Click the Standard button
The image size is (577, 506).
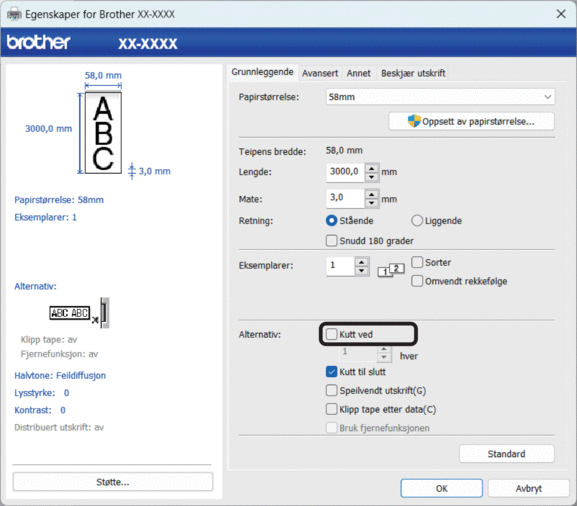[x=506, y=454]
